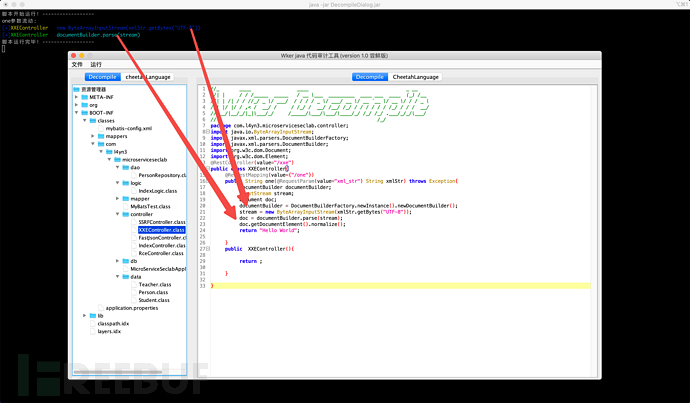Viewport: 690px width, 403px height.
Task: Expand the mapper tree node
Action: (x=117, y=199)
